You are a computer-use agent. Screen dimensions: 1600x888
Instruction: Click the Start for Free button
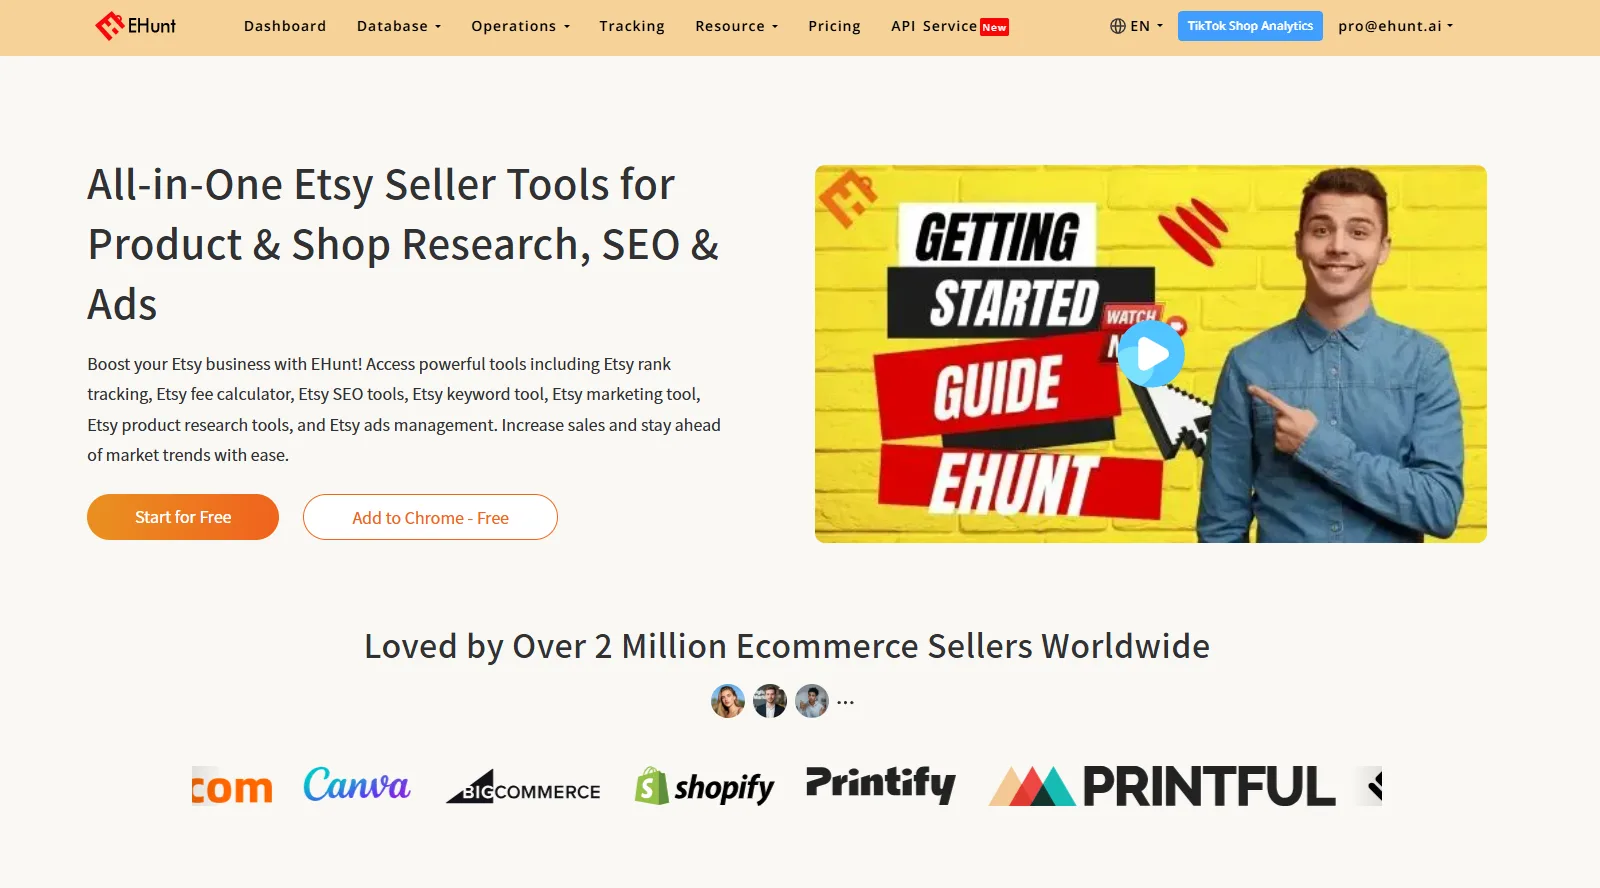[x=183, y=517]
